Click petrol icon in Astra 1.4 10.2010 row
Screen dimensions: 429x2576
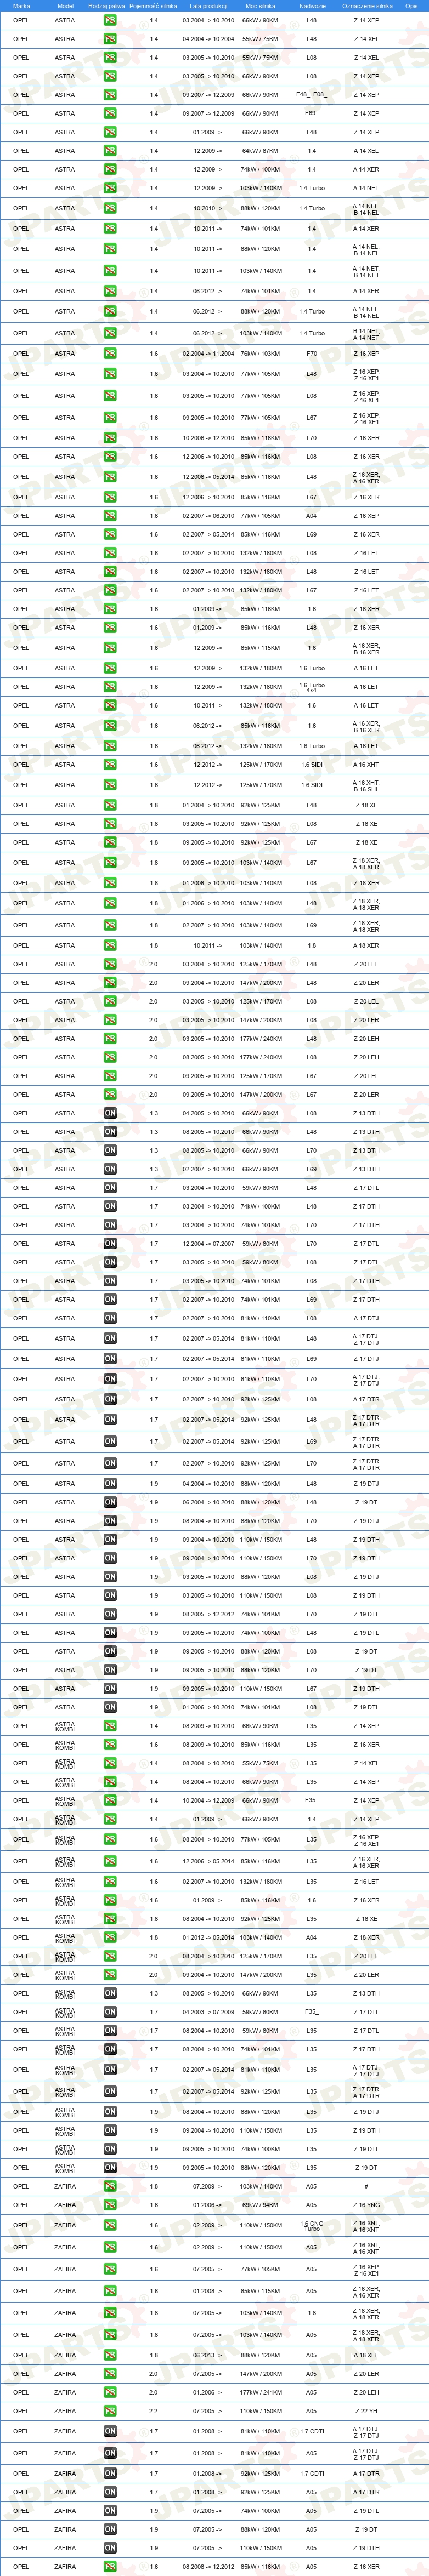point(110,208)
